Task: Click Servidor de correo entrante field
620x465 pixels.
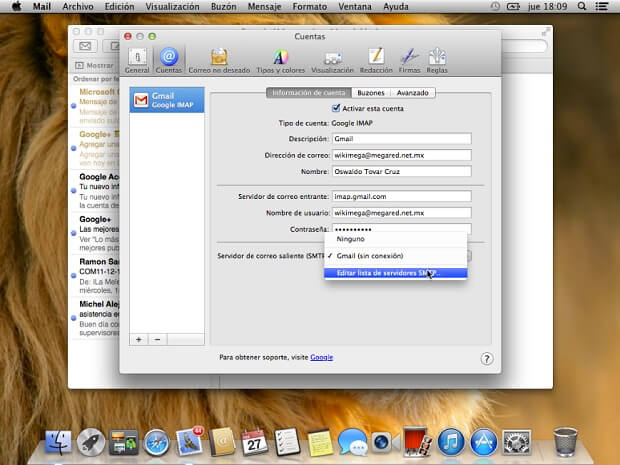Action: (x=402, y=196)
